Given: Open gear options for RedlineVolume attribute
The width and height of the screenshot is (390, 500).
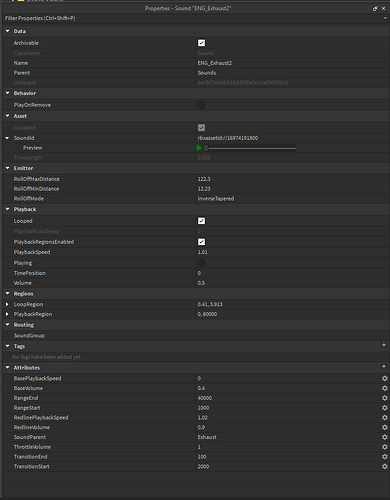Looking at the screenshot, I should 385,427.
